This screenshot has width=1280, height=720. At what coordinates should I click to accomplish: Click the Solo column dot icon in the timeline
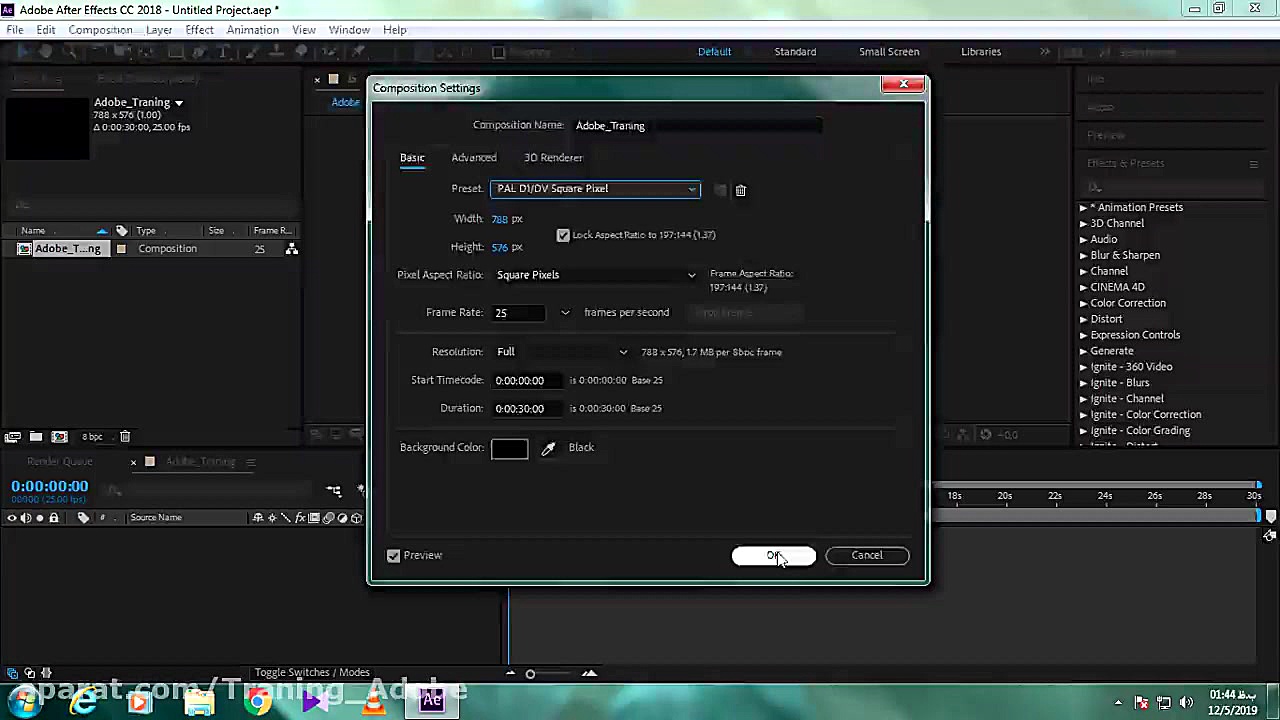pos(40,518)
